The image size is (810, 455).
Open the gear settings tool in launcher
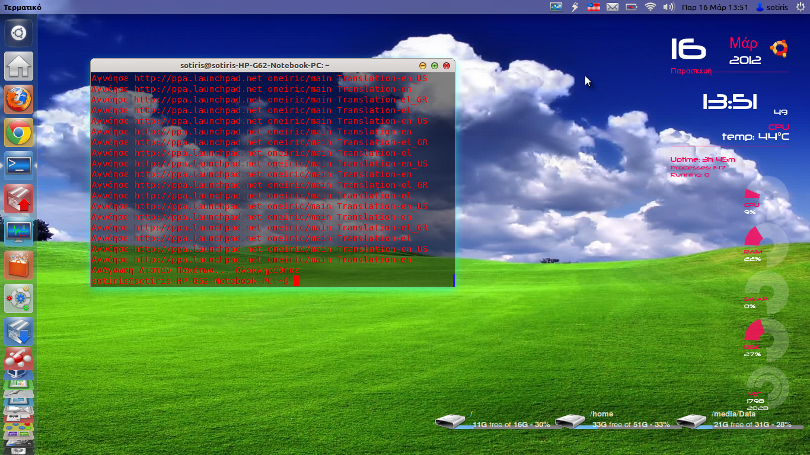pyautogui.click(x=19, y=298)
